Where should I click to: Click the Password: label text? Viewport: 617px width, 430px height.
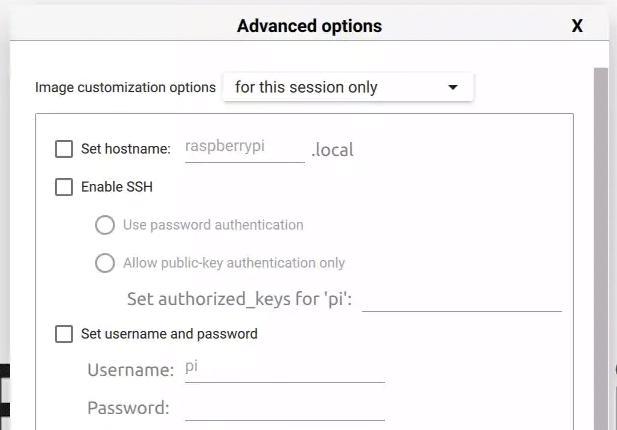(x=128, y=408)
